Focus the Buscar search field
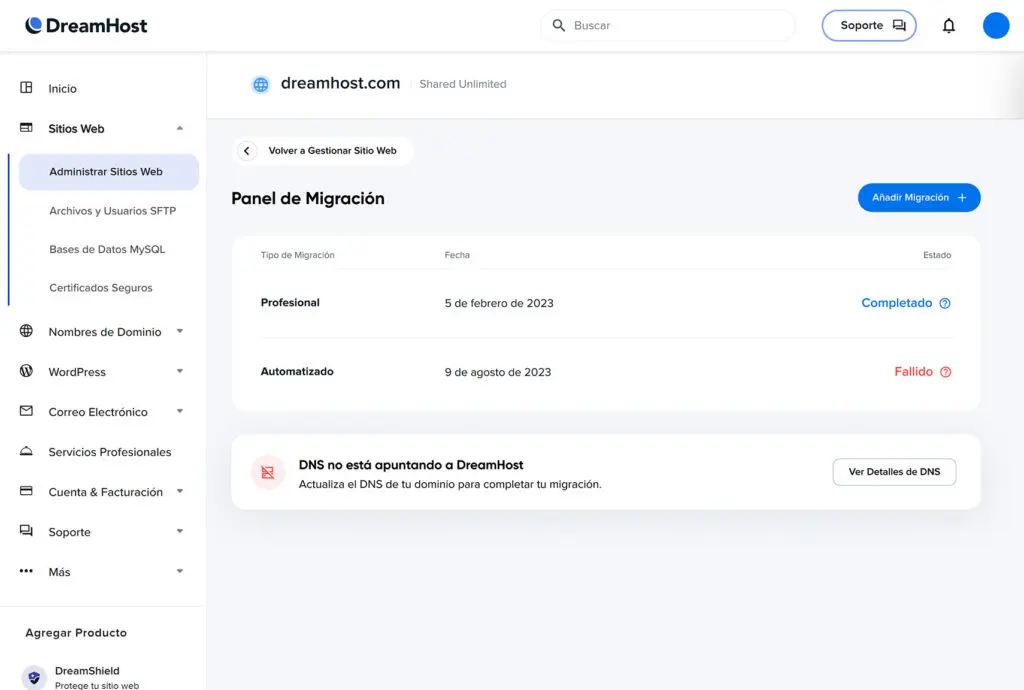This screenshot has height=690, width=1024. pyautogui.click(x=667, y=25)
